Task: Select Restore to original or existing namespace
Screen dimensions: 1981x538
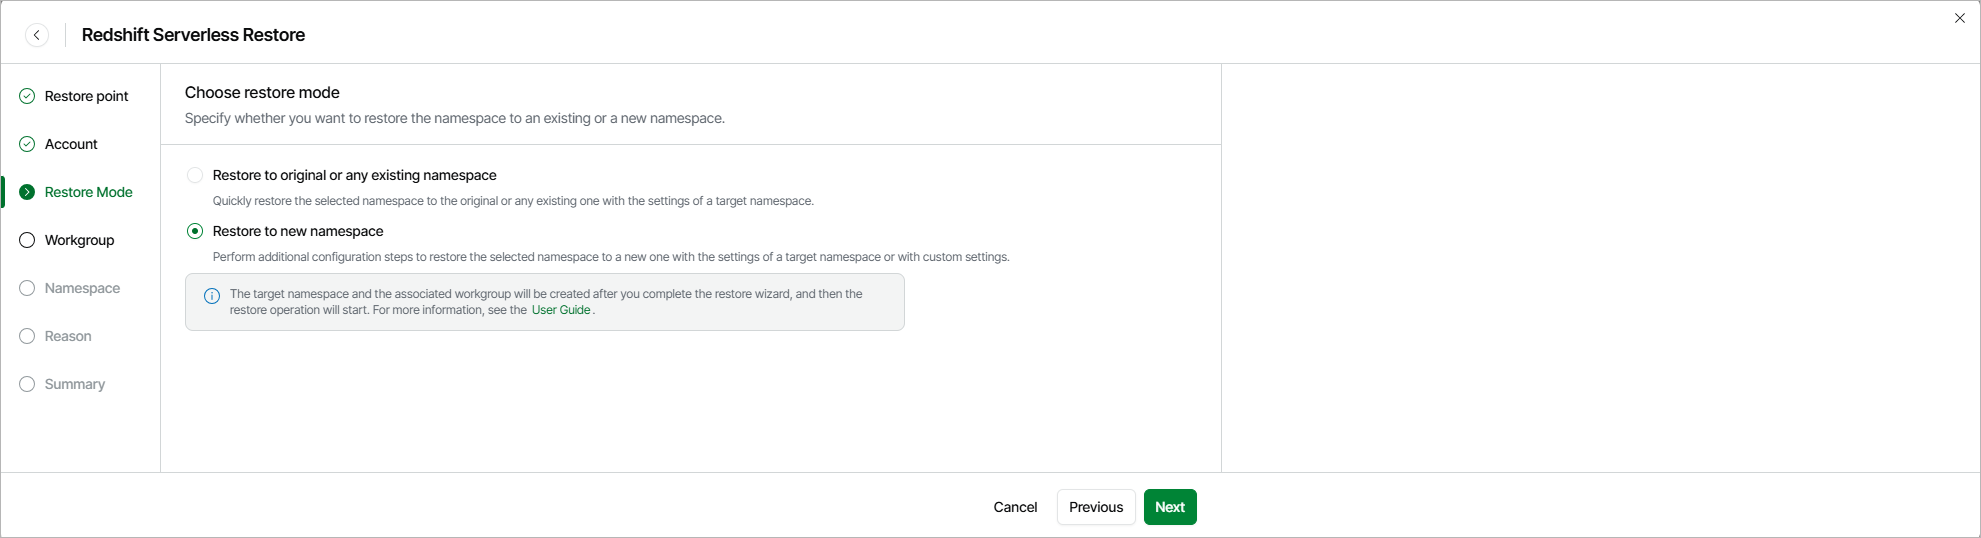Action: (x=195, y=175)
